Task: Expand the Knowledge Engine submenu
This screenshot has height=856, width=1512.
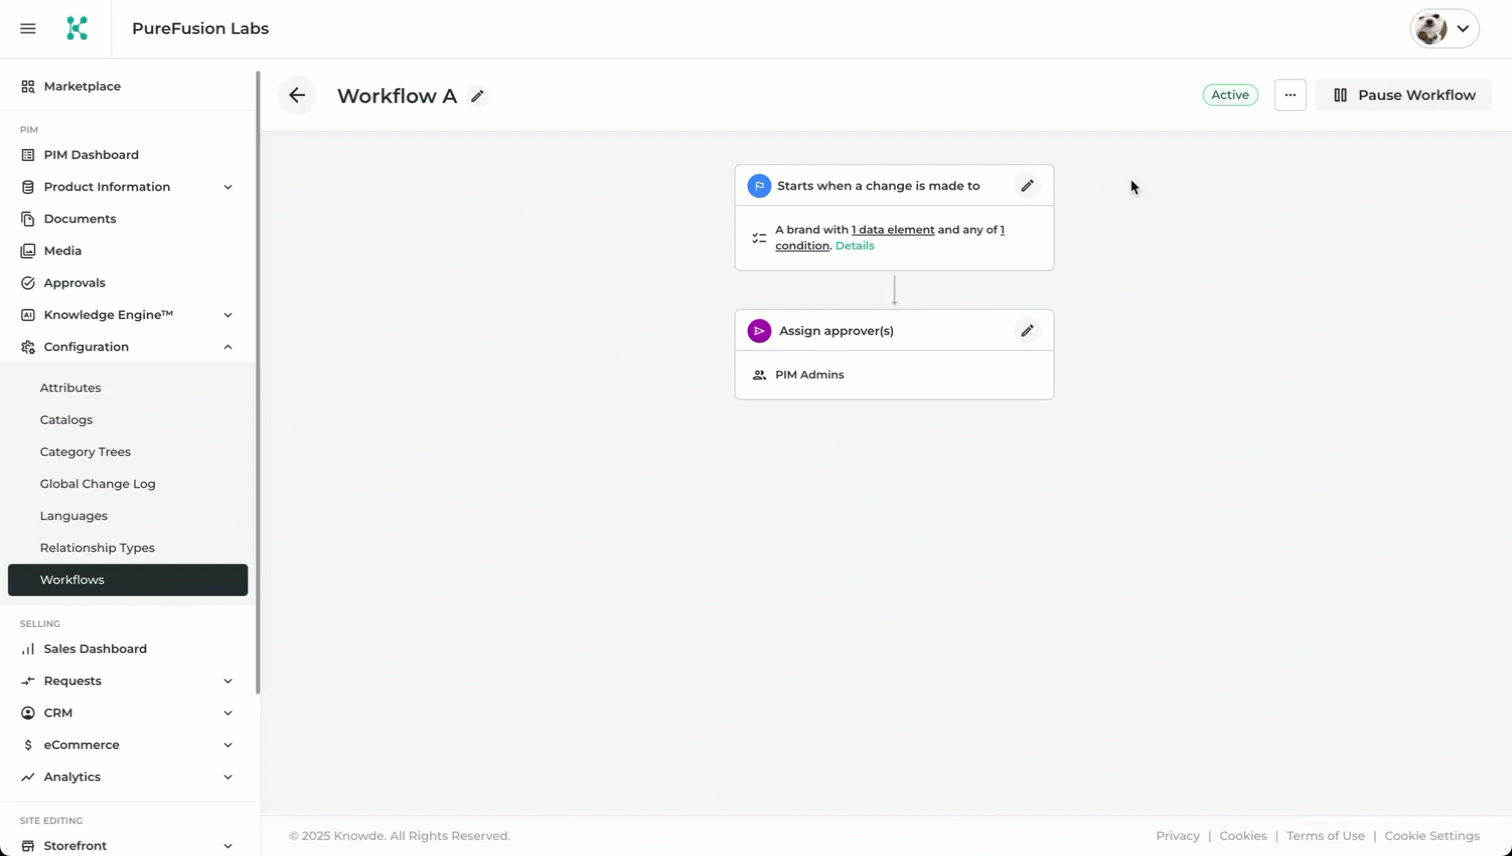Action: click(228, 315)
